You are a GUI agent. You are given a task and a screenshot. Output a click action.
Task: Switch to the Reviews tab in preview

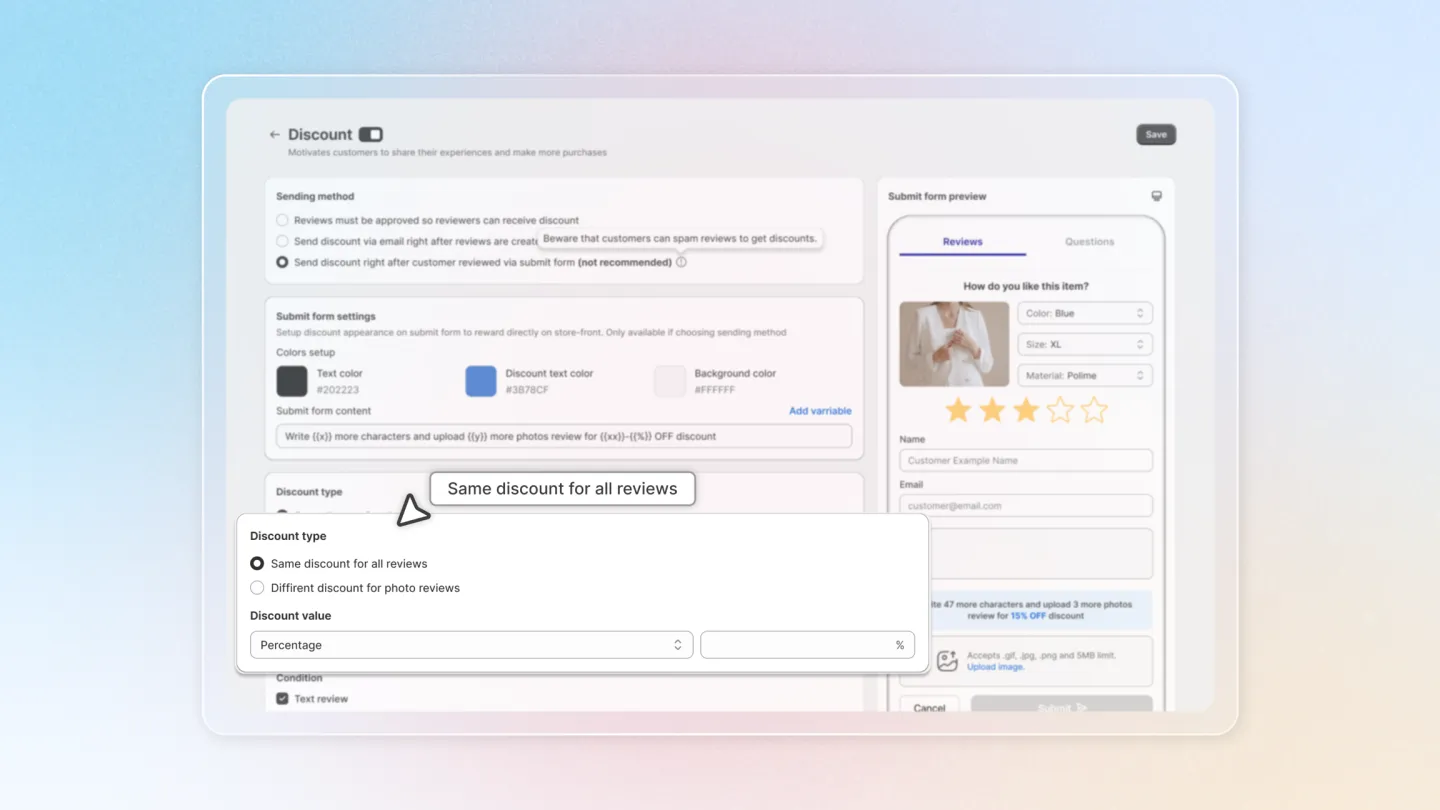[x=962, y=241]
